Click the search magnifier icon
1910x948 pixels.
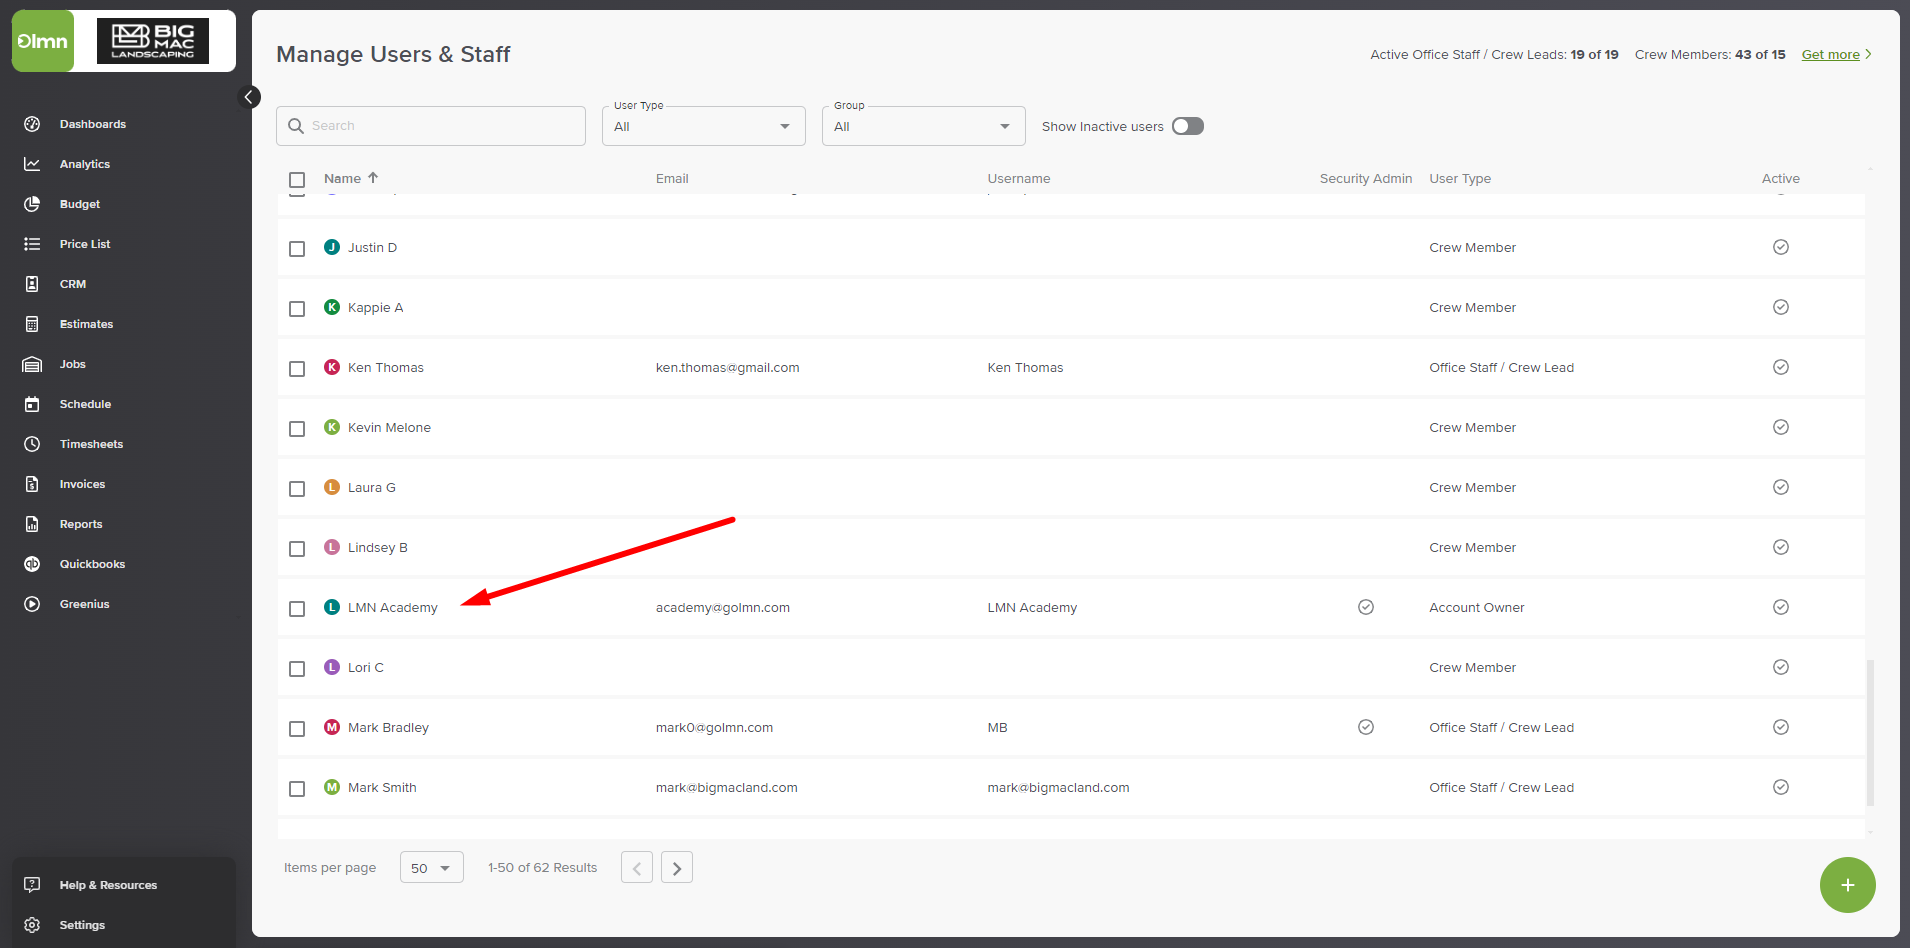296,126
